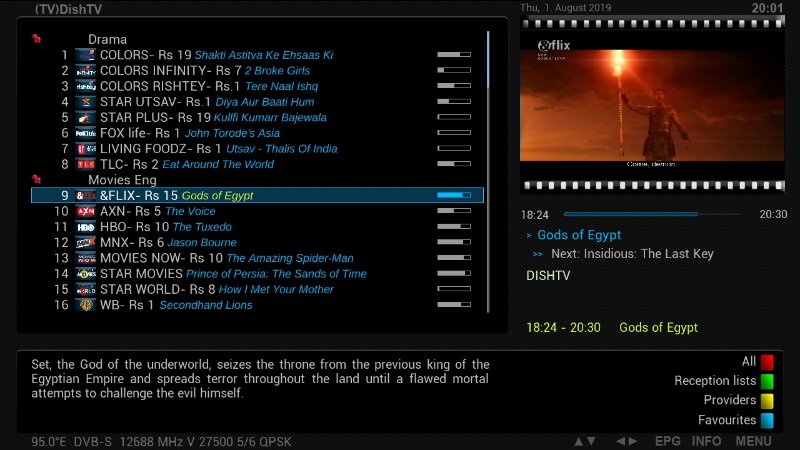Click the WB channel logo
Screen dimensions: 800x450
tap(85, 305)
